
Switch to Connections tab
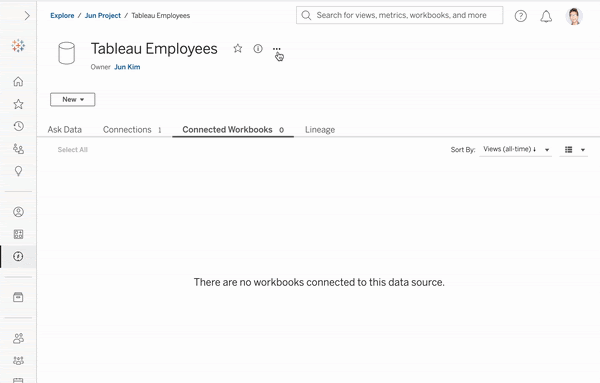[132, 130]
